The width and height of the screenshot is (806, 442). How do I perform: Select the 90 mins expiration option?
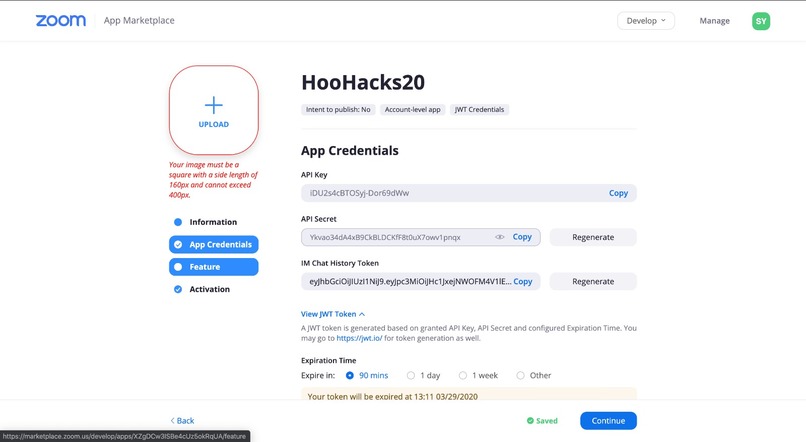[x=350, y=376]
